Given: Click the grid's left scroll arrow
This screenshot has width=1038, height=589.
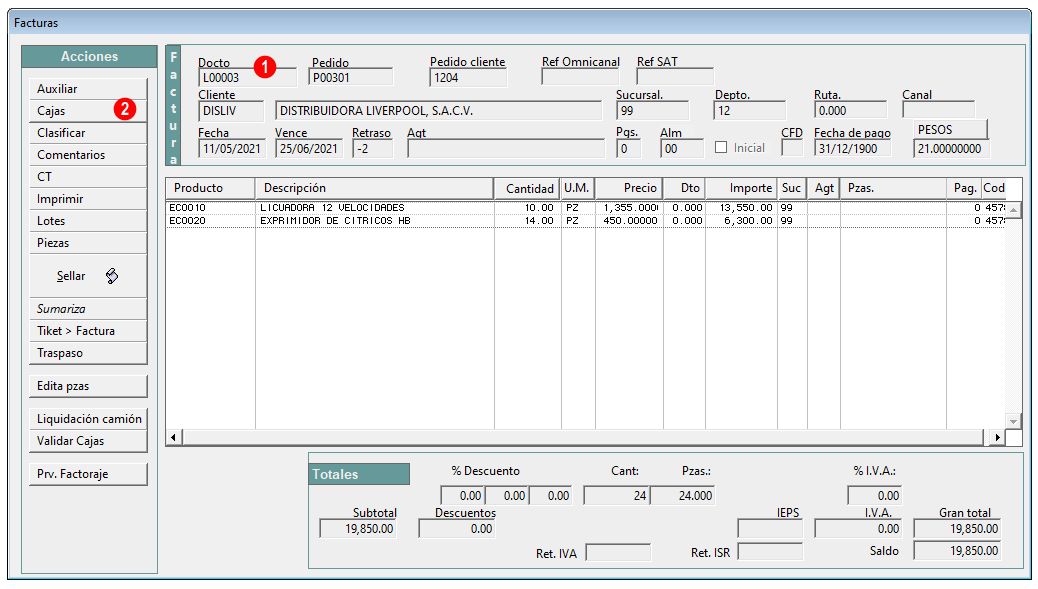Looking at the screenshot, I should point(174,437).
